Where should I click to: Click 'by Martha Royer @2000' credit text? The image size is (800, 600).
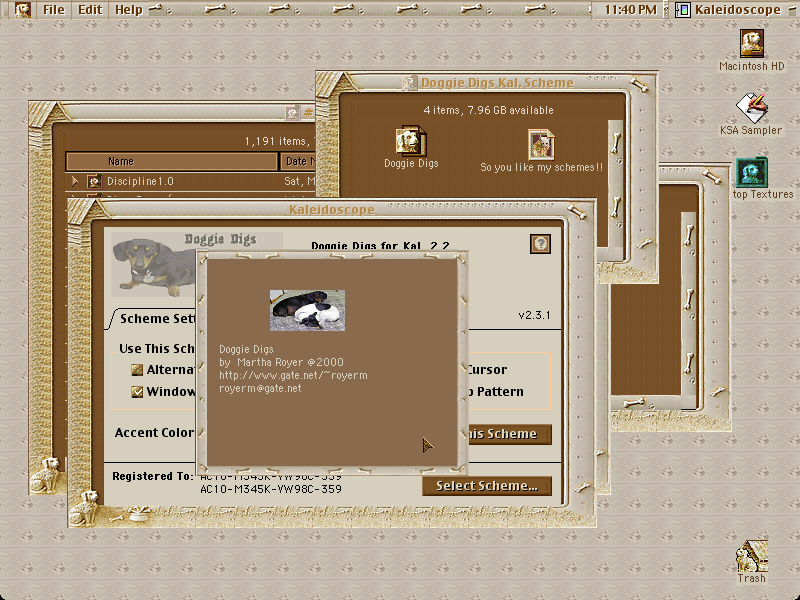coord(281,362)
